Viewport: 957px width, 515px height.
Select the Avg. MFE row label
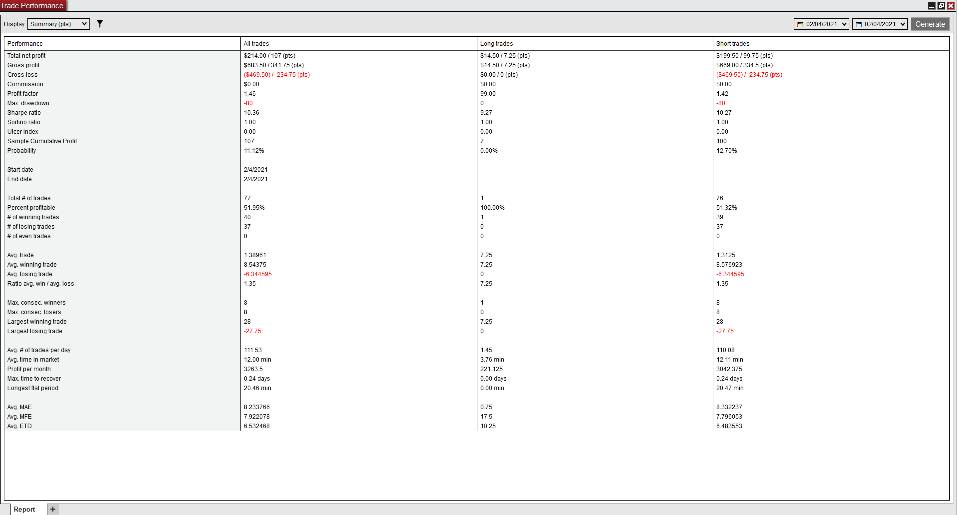(20, 416)
